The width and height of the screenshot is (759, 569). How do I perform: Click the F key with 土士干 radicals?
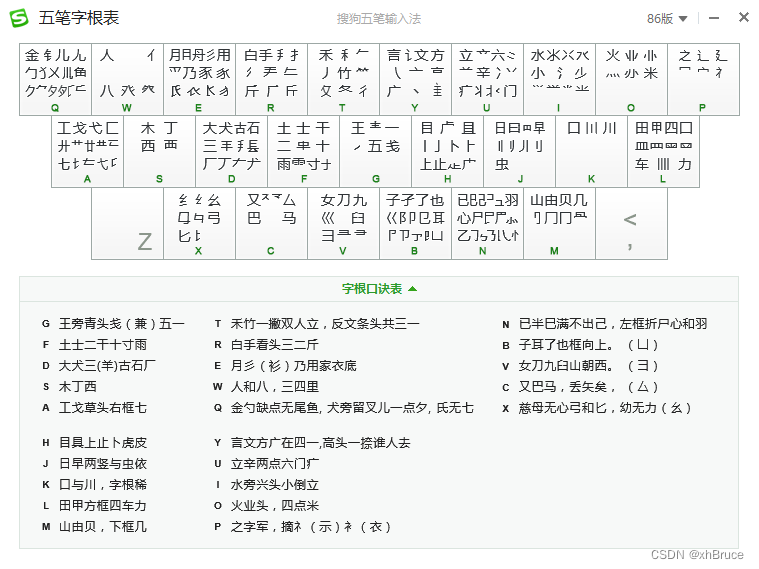(x=304, y=152)
